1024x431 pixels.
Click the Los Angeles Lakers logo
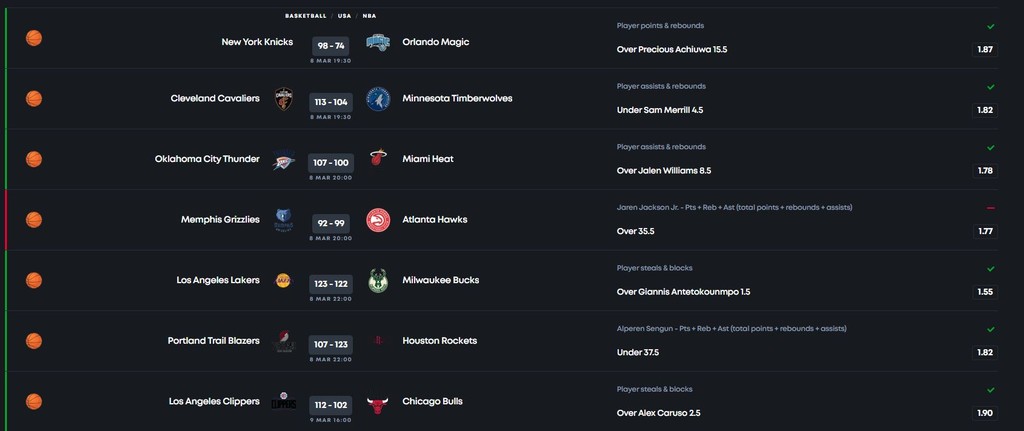click(283, 280)
